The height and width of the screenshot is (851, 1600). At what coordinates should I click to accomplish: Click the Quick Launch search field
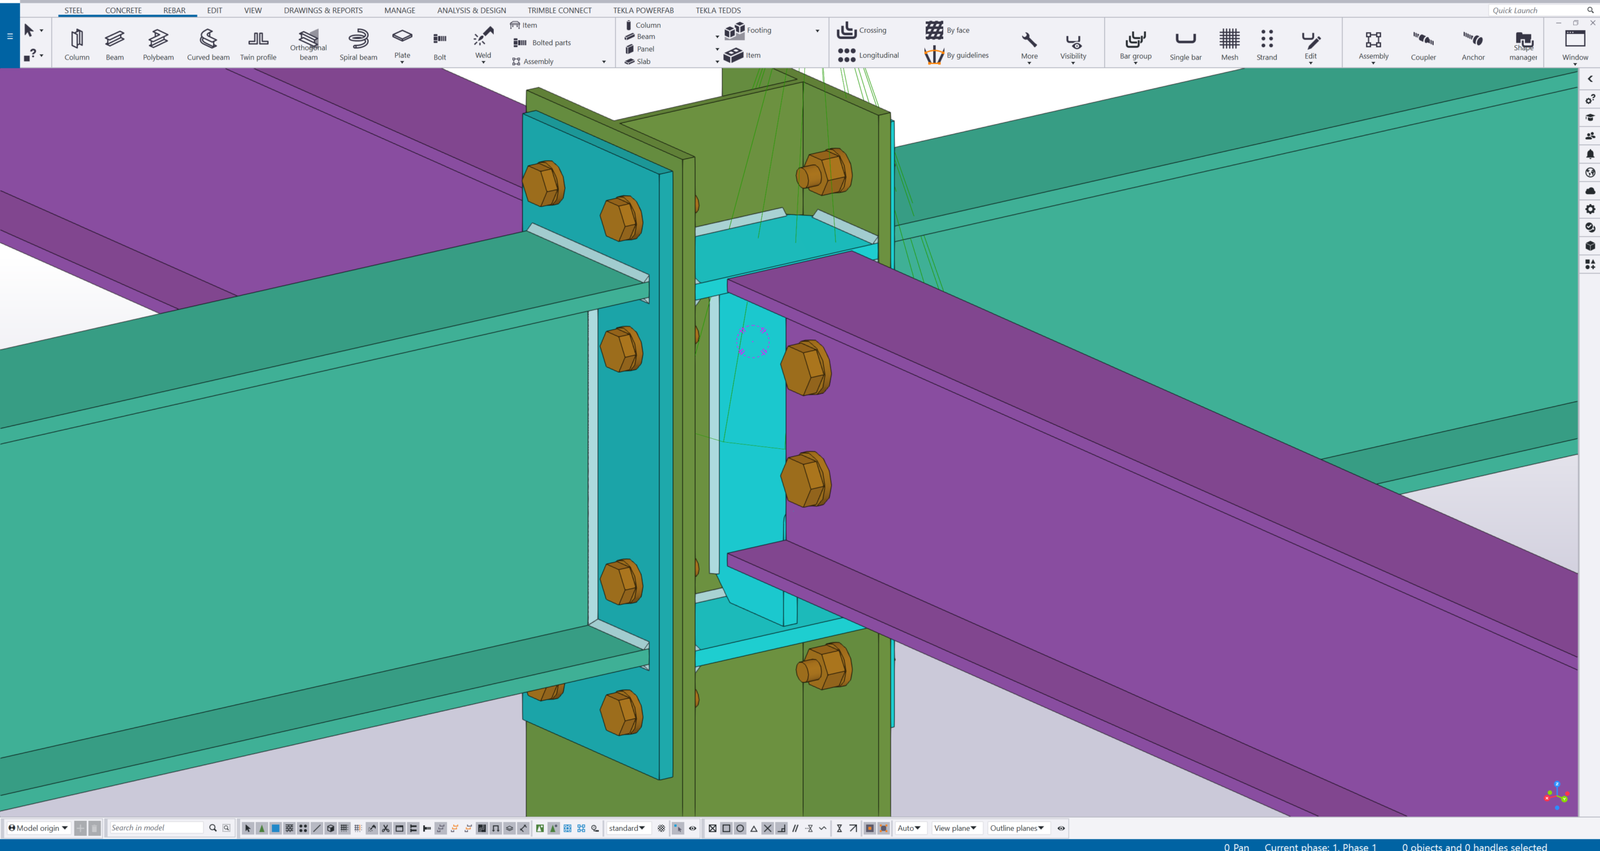[x=1540, y=10]
